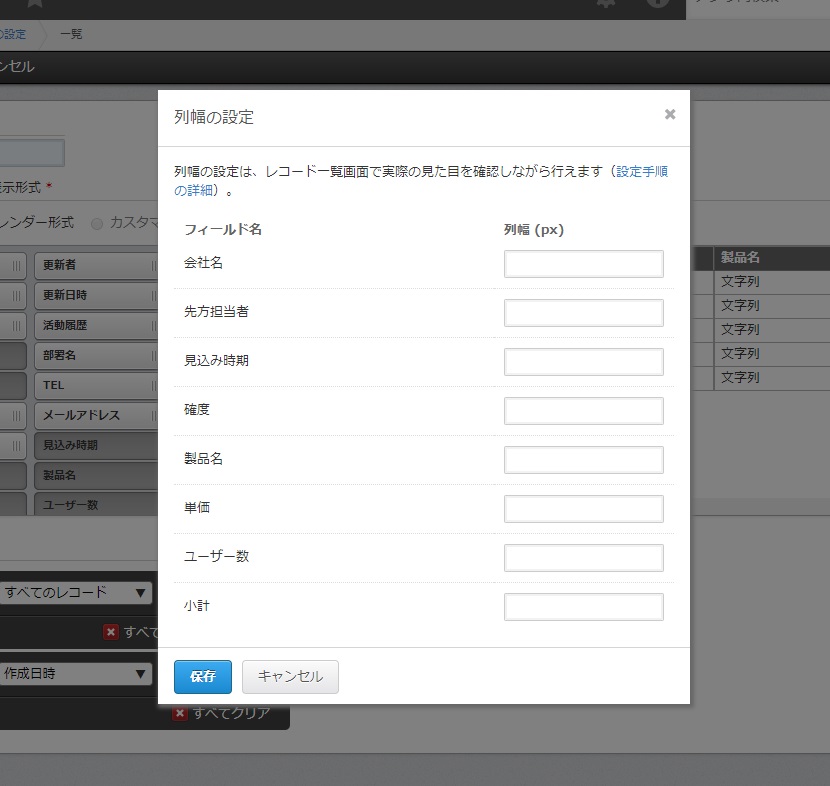Select the 製品名 field item in background list
Viewport: 830px width, 786px height.
click(96, 475)
